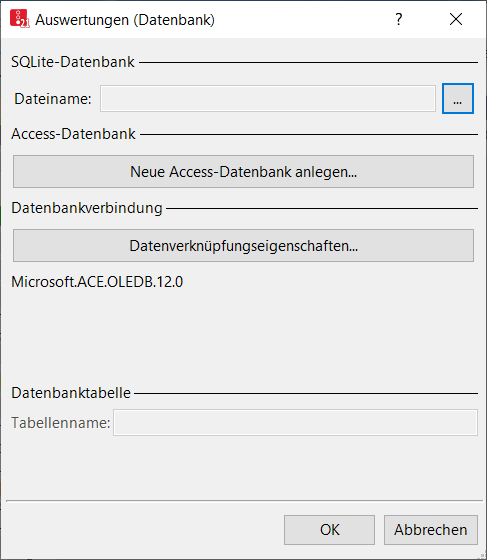Image resolution: width=487 pixels, height=560 pixels.
Task: Click the Tabellenname label
Action: click(x=61, y=423)
